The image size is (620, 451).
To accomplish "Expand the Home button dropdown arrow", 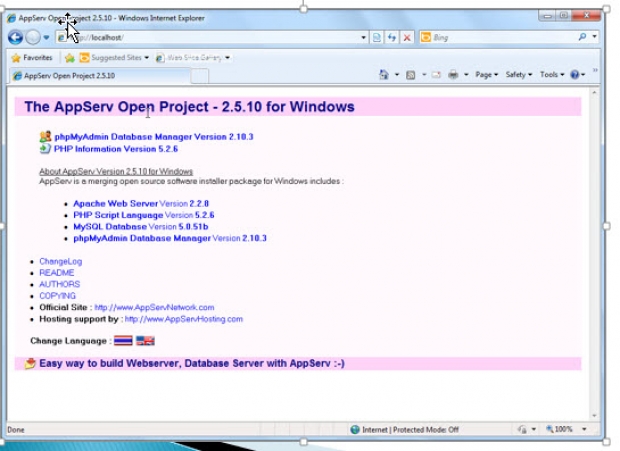I will pyautogui.click(x=397, y=75).
